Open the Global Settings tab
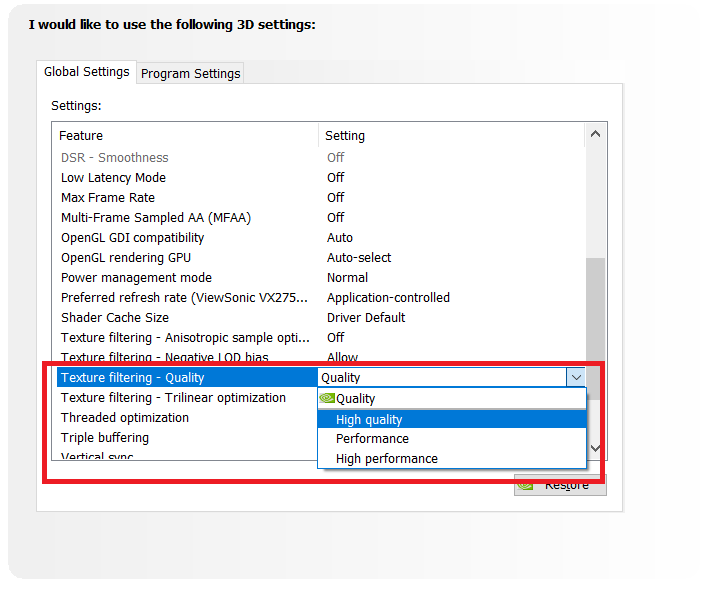 (87, 72)
